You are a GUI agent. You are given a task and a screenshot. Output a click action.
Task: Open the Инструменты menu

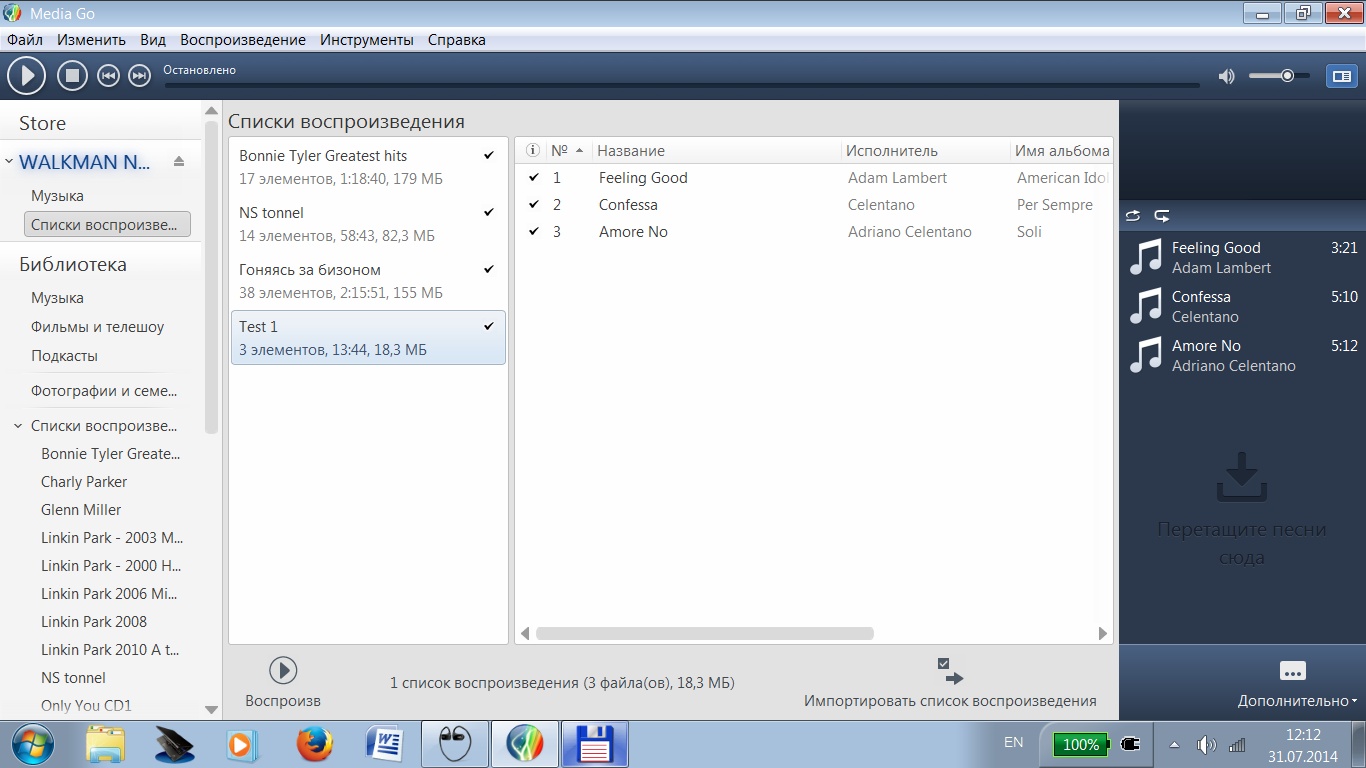pos(366,40)
